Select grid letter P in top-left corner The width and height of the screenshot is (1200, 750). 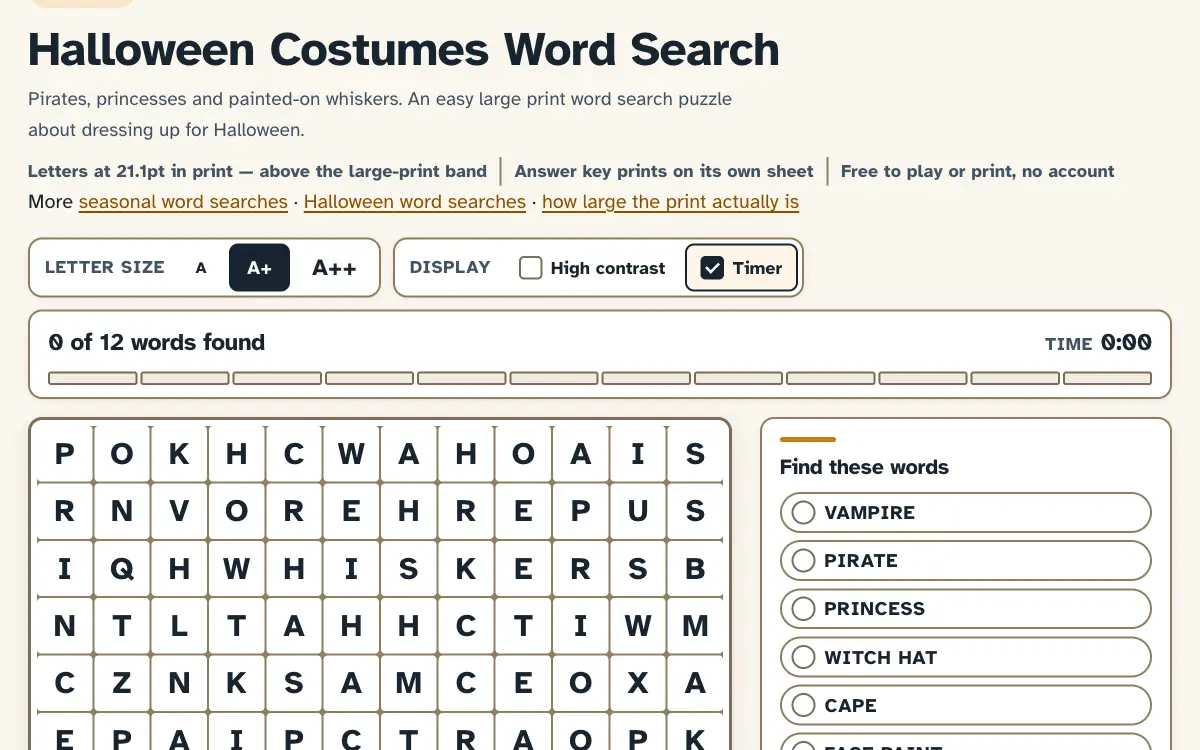[x=65, y=454]
